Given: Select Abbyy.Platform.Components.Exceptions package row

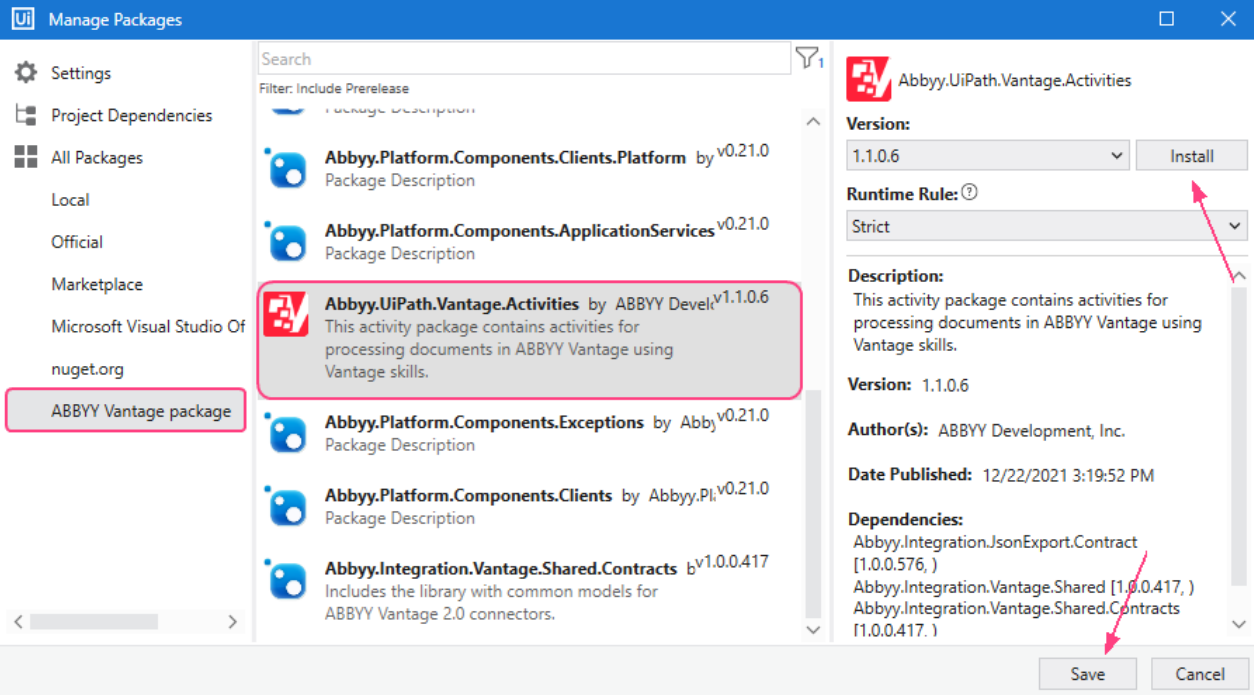Looking at the screenshot, I should [530, 433].
